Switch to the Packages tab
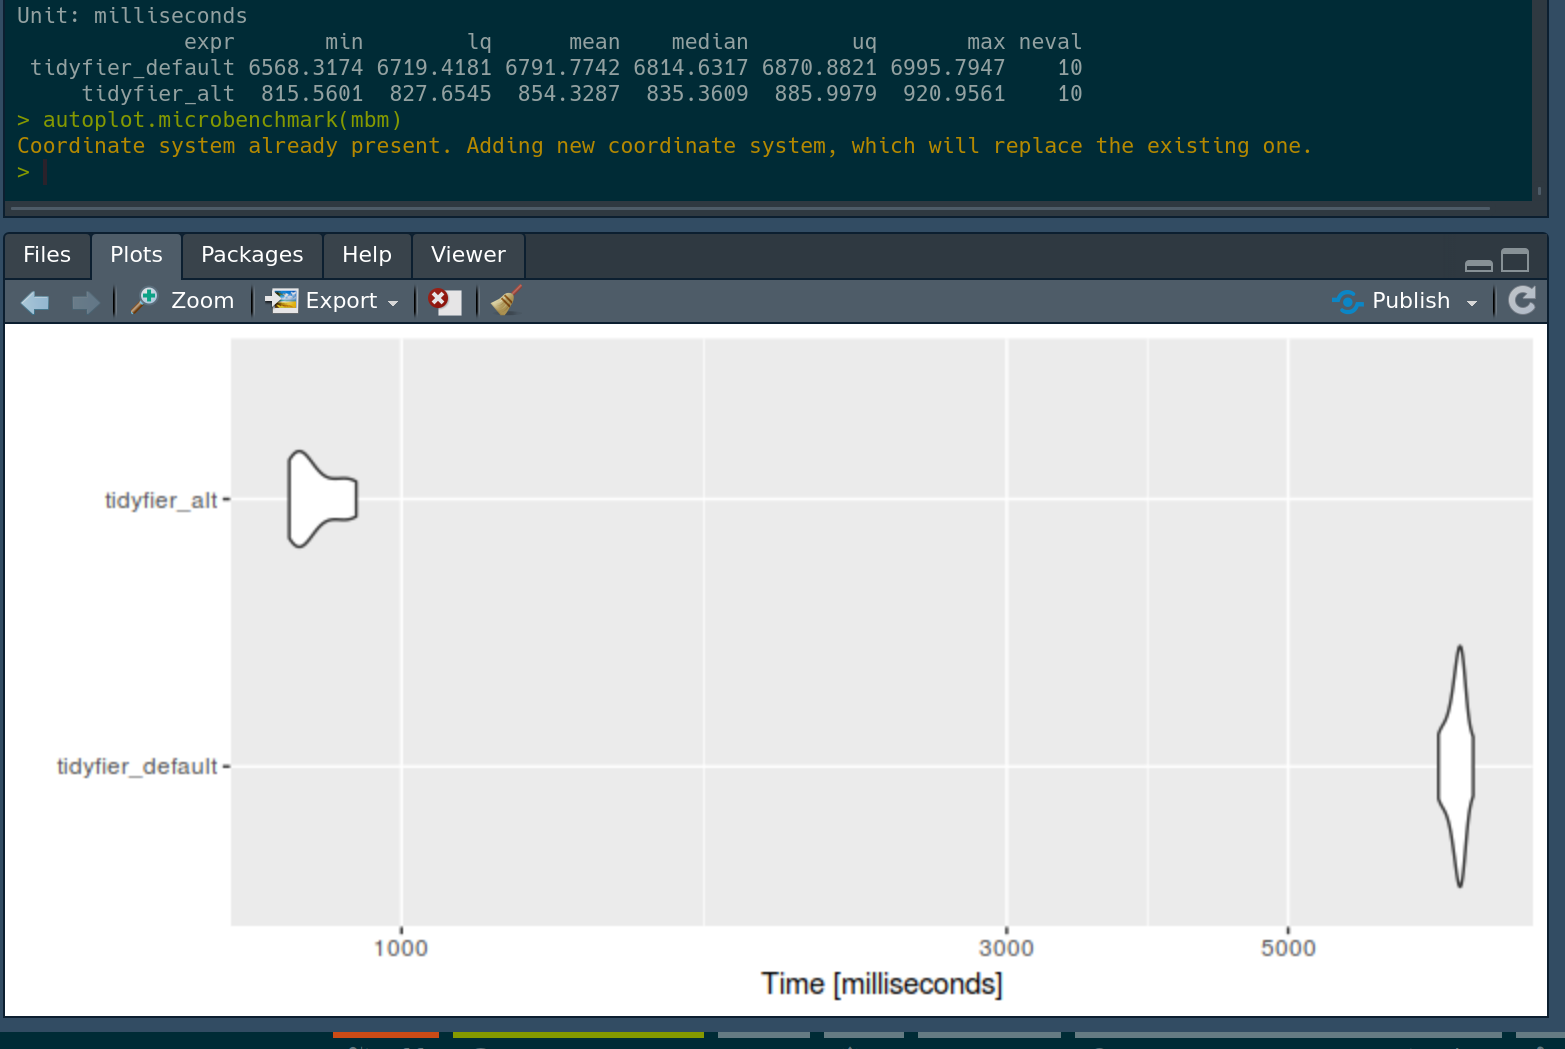 252,255
